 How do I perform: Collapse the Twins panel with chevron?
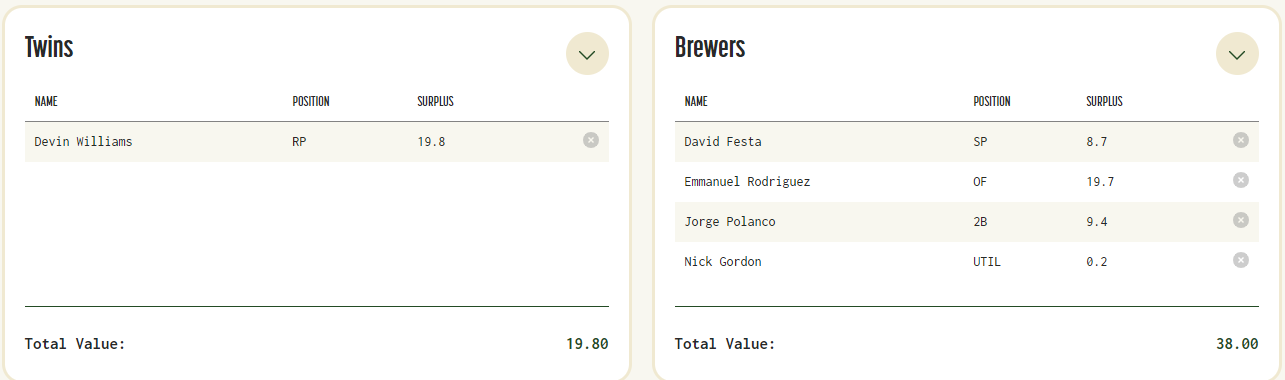click(587, 54)
